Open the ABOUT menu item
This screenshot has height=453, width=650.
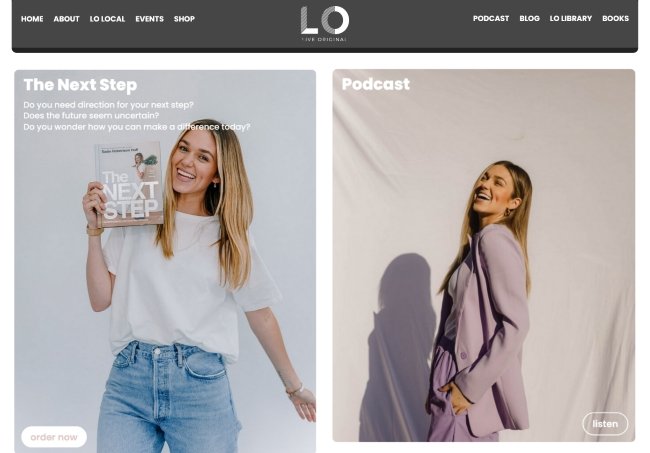(x=66, y=19)
